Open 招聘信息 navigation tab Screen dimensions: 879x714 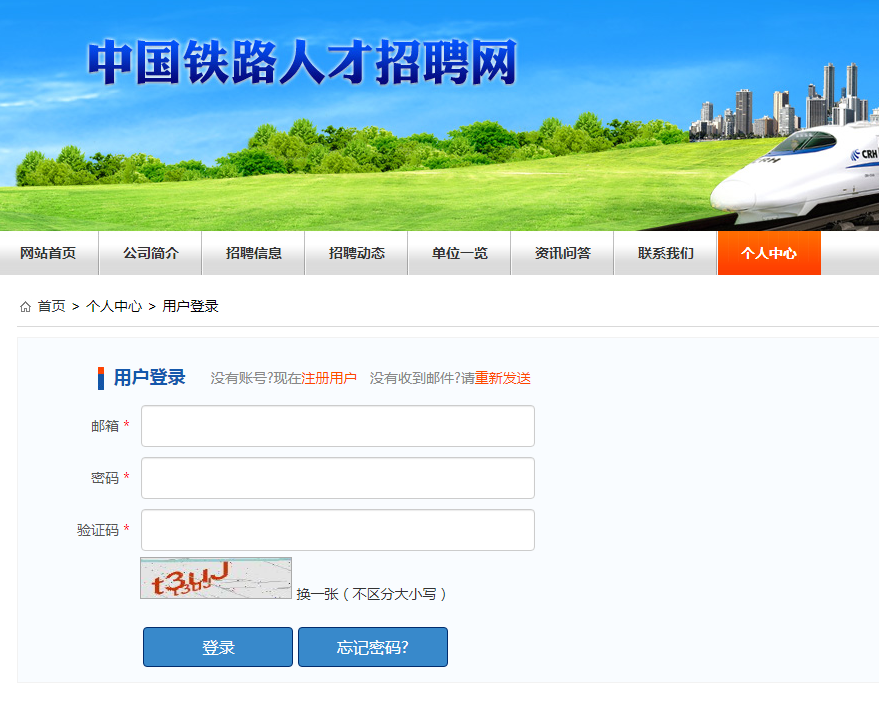pyautogui.click(x=254, y=253)
